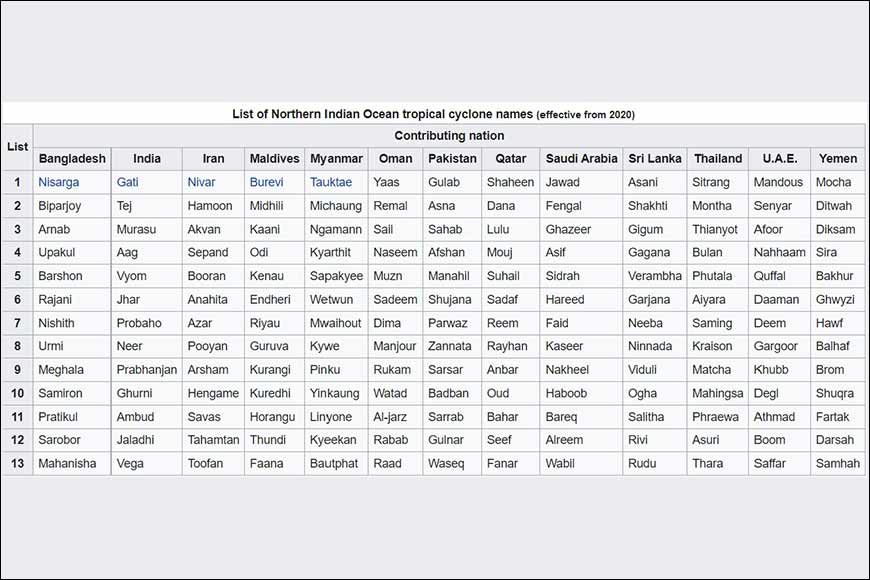870x580 pixels.
Task: Open the Tauktae link under Myanmar
Action: tap(331, 182)
